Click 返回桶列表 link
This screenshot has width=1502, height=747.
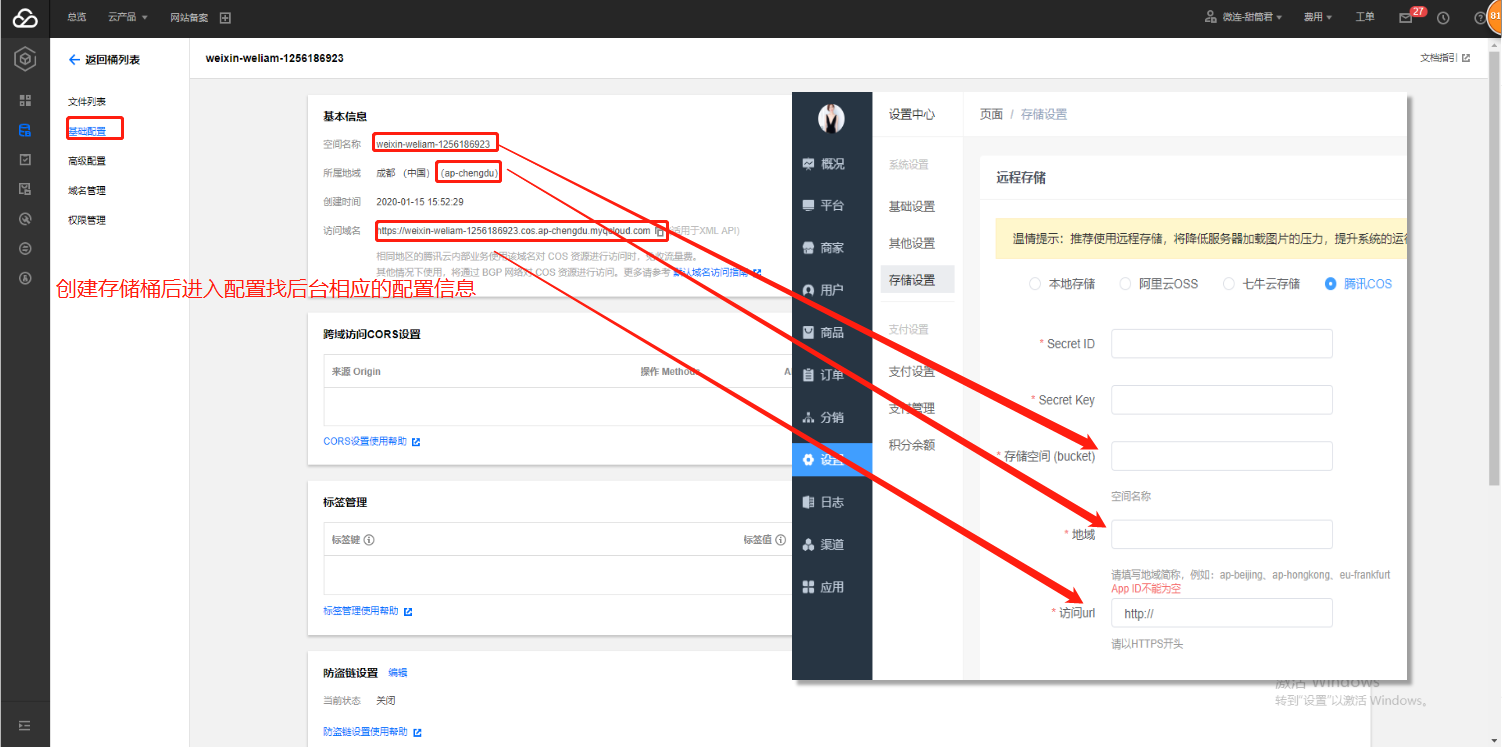coord(112,60)
